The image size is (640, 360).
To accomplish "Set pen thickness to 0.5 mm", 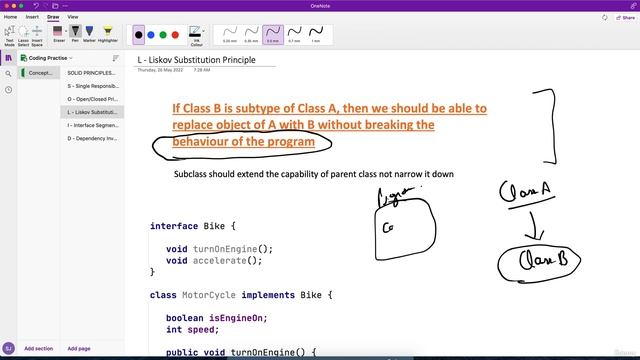I will pyautogui.click(x=273, y=35).
